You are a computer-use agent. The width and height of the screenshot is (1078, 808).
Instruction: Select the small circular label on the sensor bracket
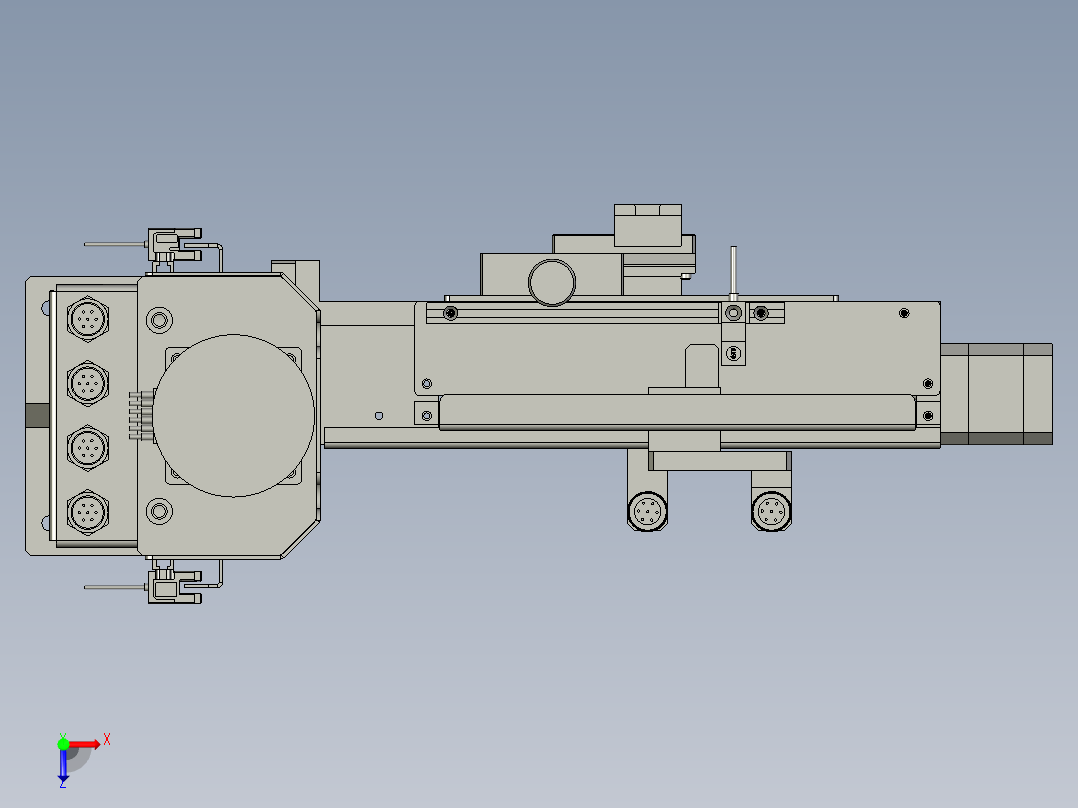pyautogui.click(x=734, y=353)
